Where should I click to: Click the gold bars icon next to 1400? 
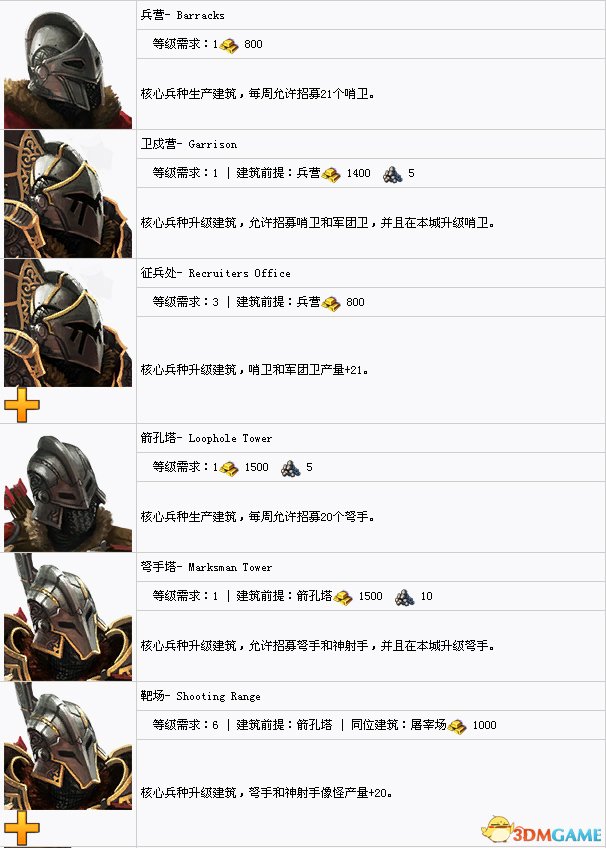click(x=331, y=174)
